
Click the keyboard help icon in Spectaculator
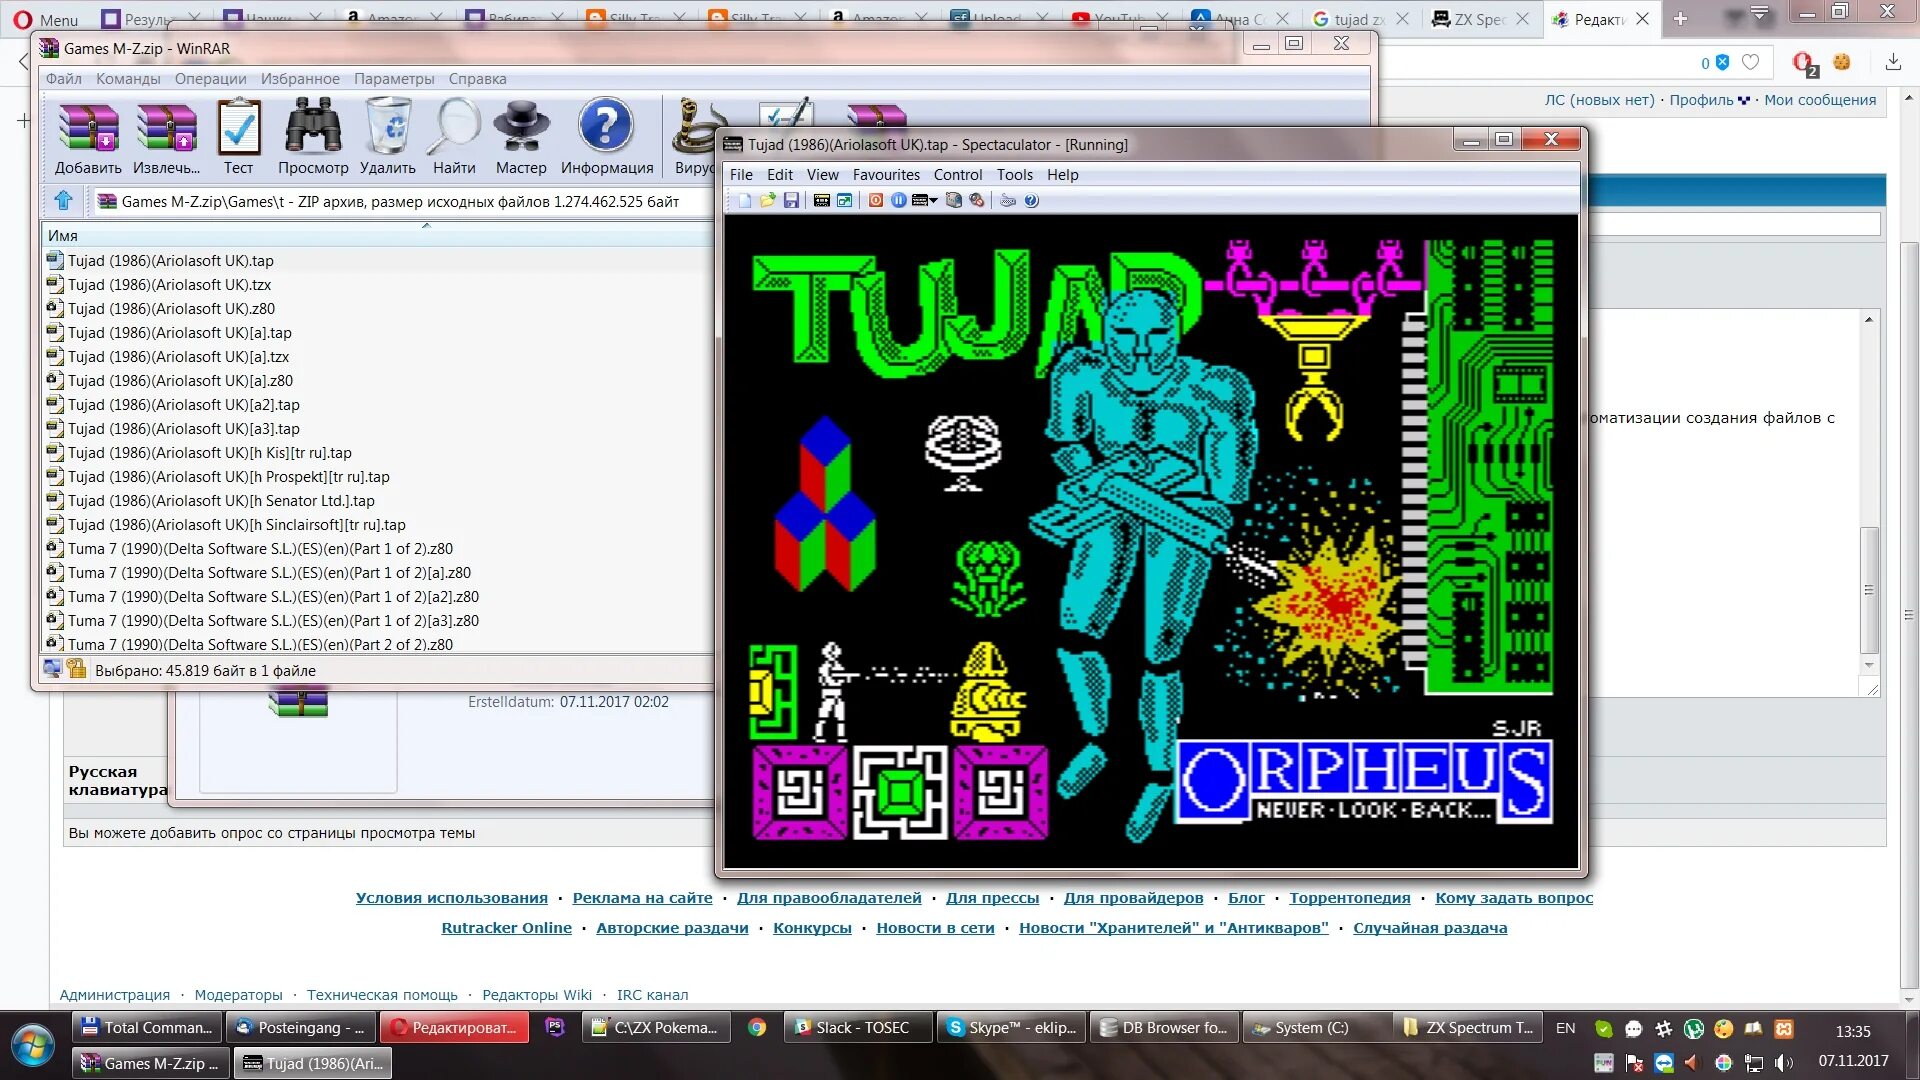[1008, 200]
